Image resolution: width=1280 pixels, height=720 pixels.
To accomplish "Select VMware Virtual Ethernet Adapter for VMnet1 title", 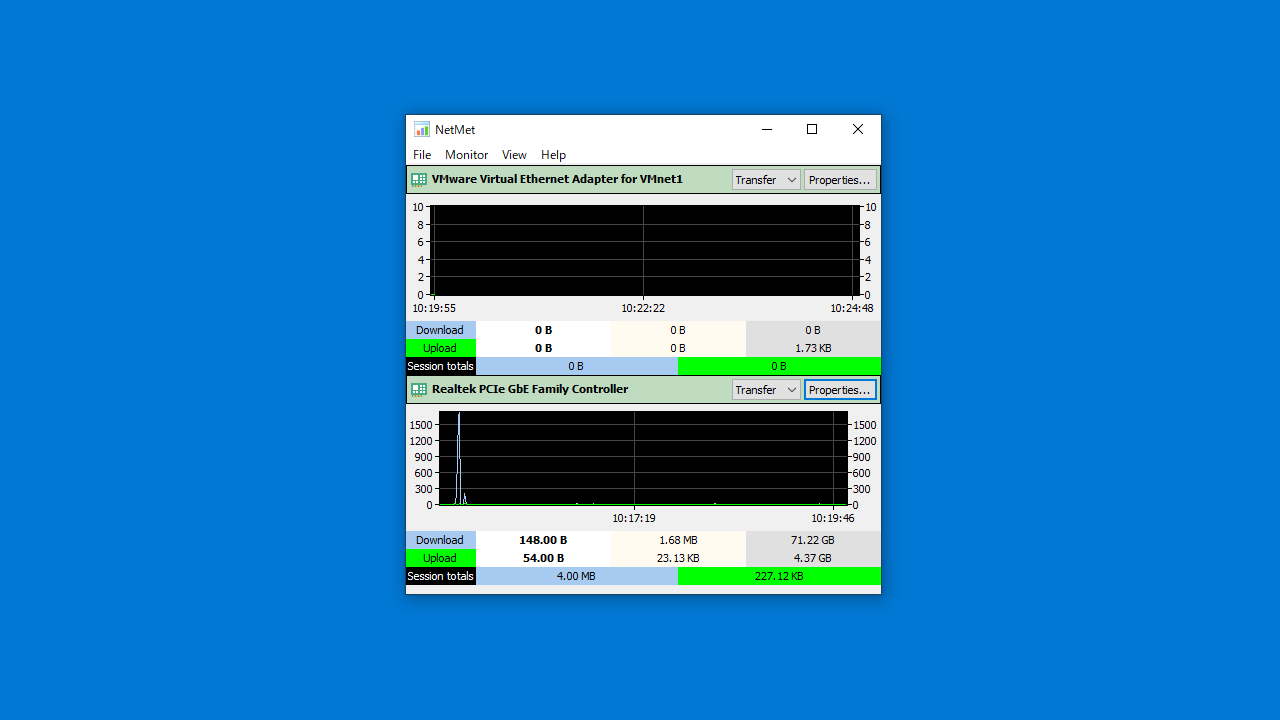I will [557, 179].
